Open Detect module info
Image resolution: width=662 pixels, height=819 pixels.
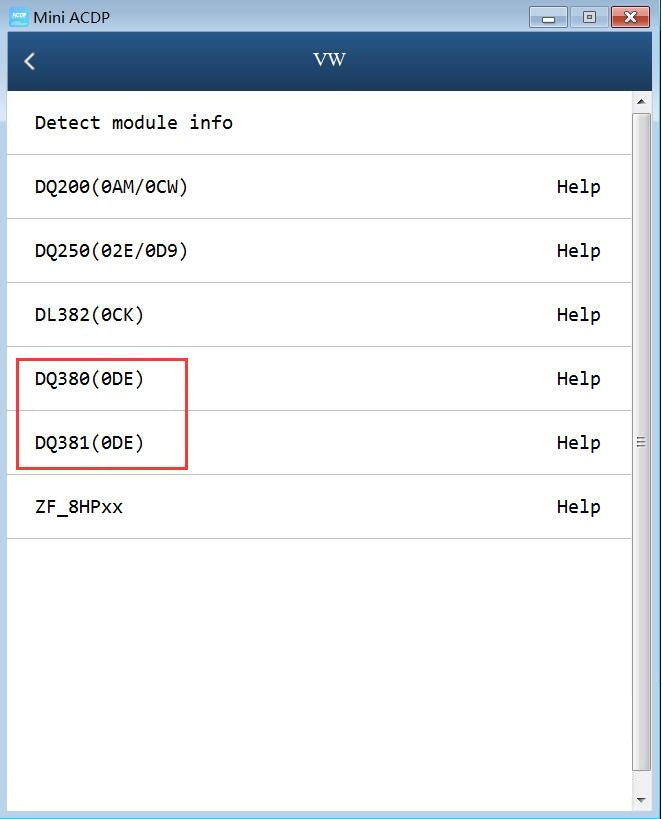[x=133, y=123]
